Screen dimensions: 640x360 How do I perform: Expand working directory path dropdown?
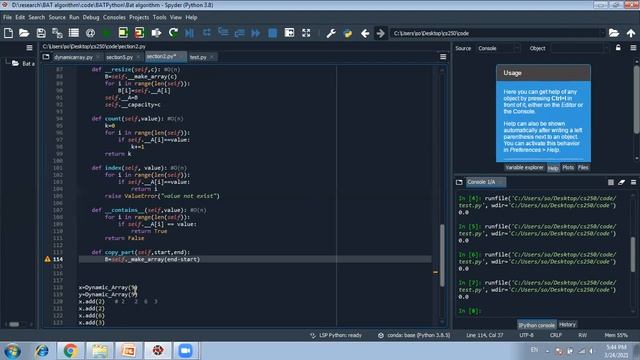601,33
